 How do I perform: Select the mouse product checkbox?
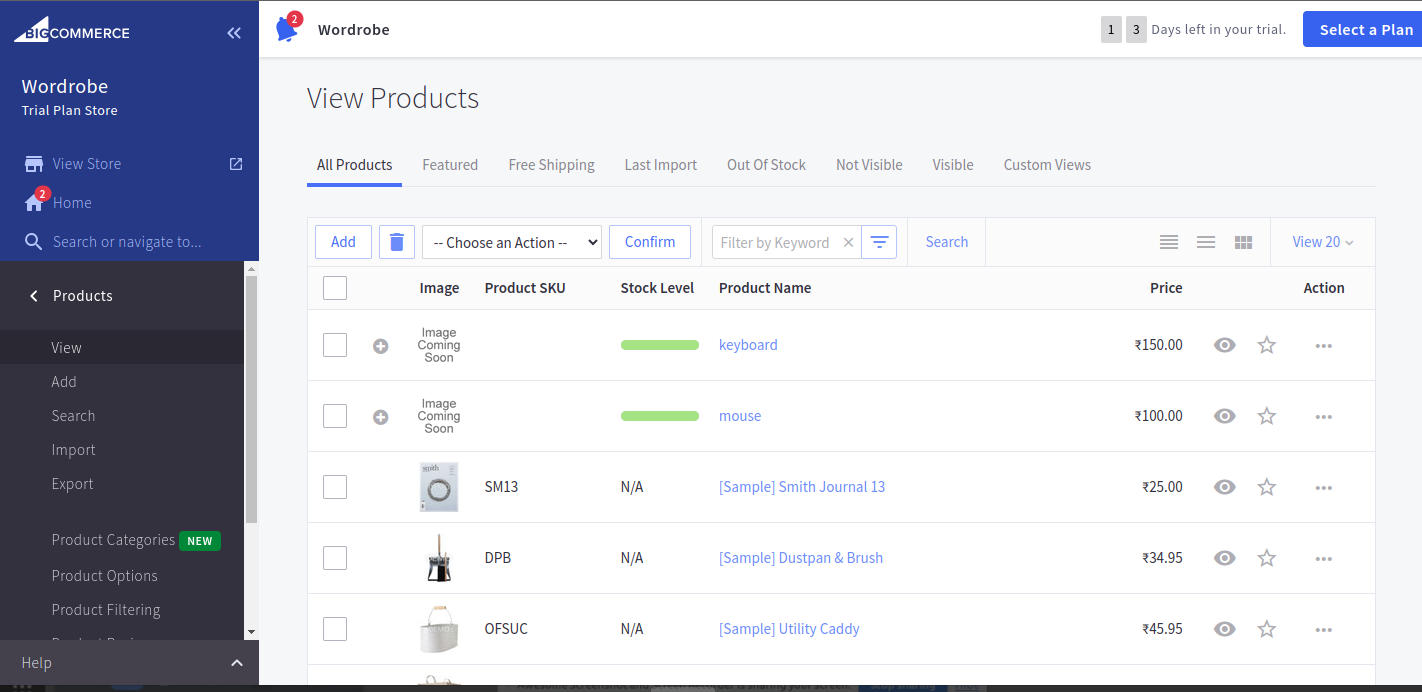[335, 416]
